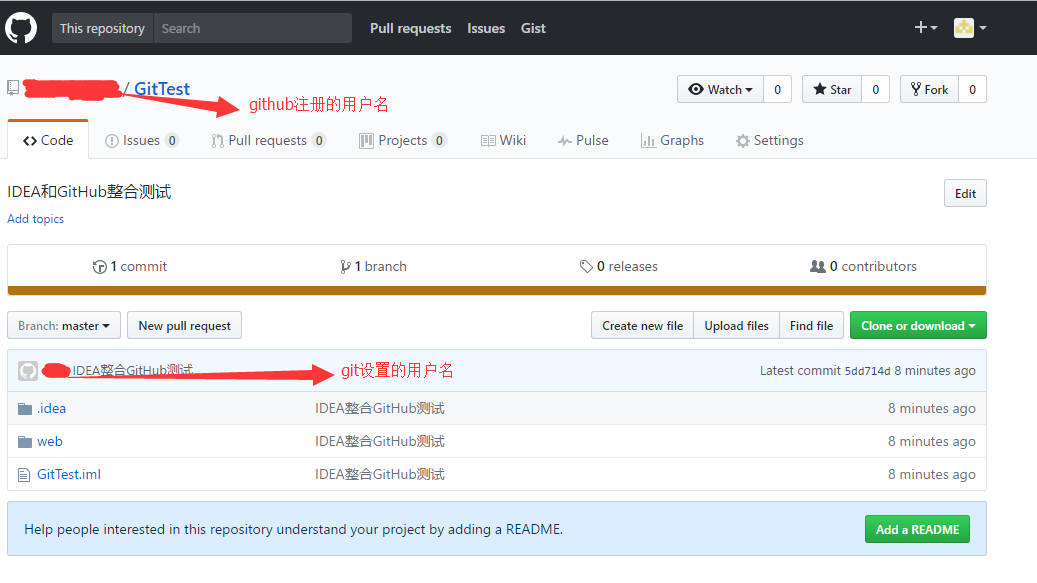The image size is (1037, 583).
Task: Edit the repository description
Action: [965, 193]
